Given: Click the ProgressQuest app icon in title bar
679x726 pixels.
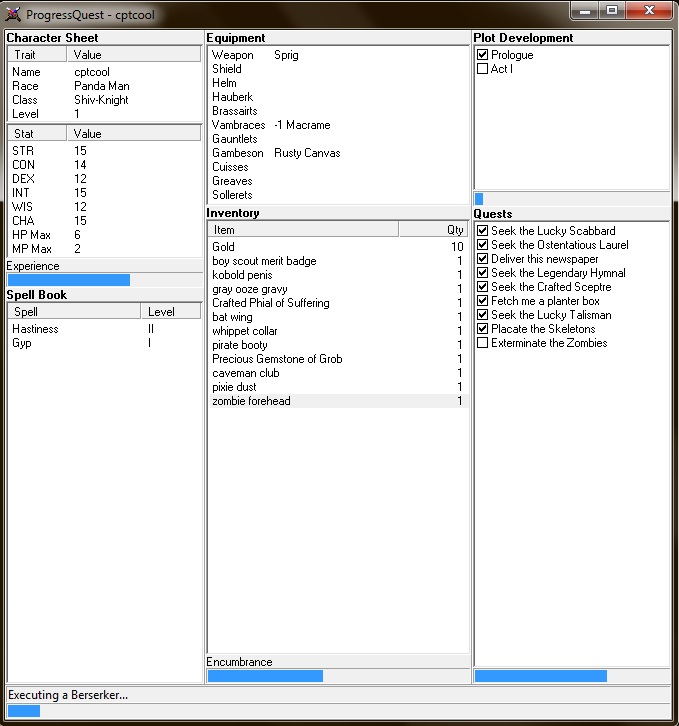Looking at the screenshot, I should point(13,14).
